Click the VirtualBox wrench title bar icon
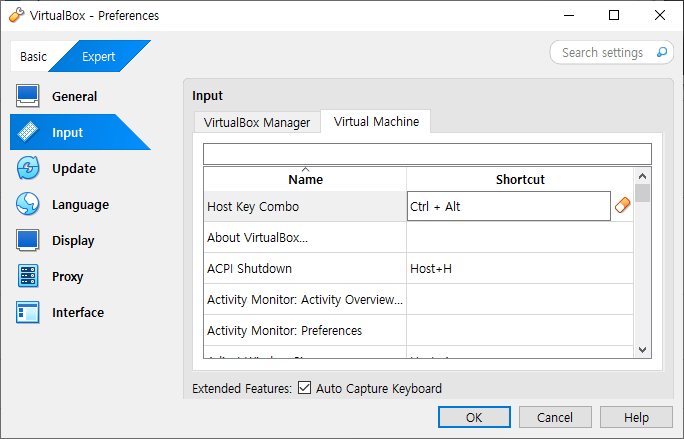 [16, 15]
